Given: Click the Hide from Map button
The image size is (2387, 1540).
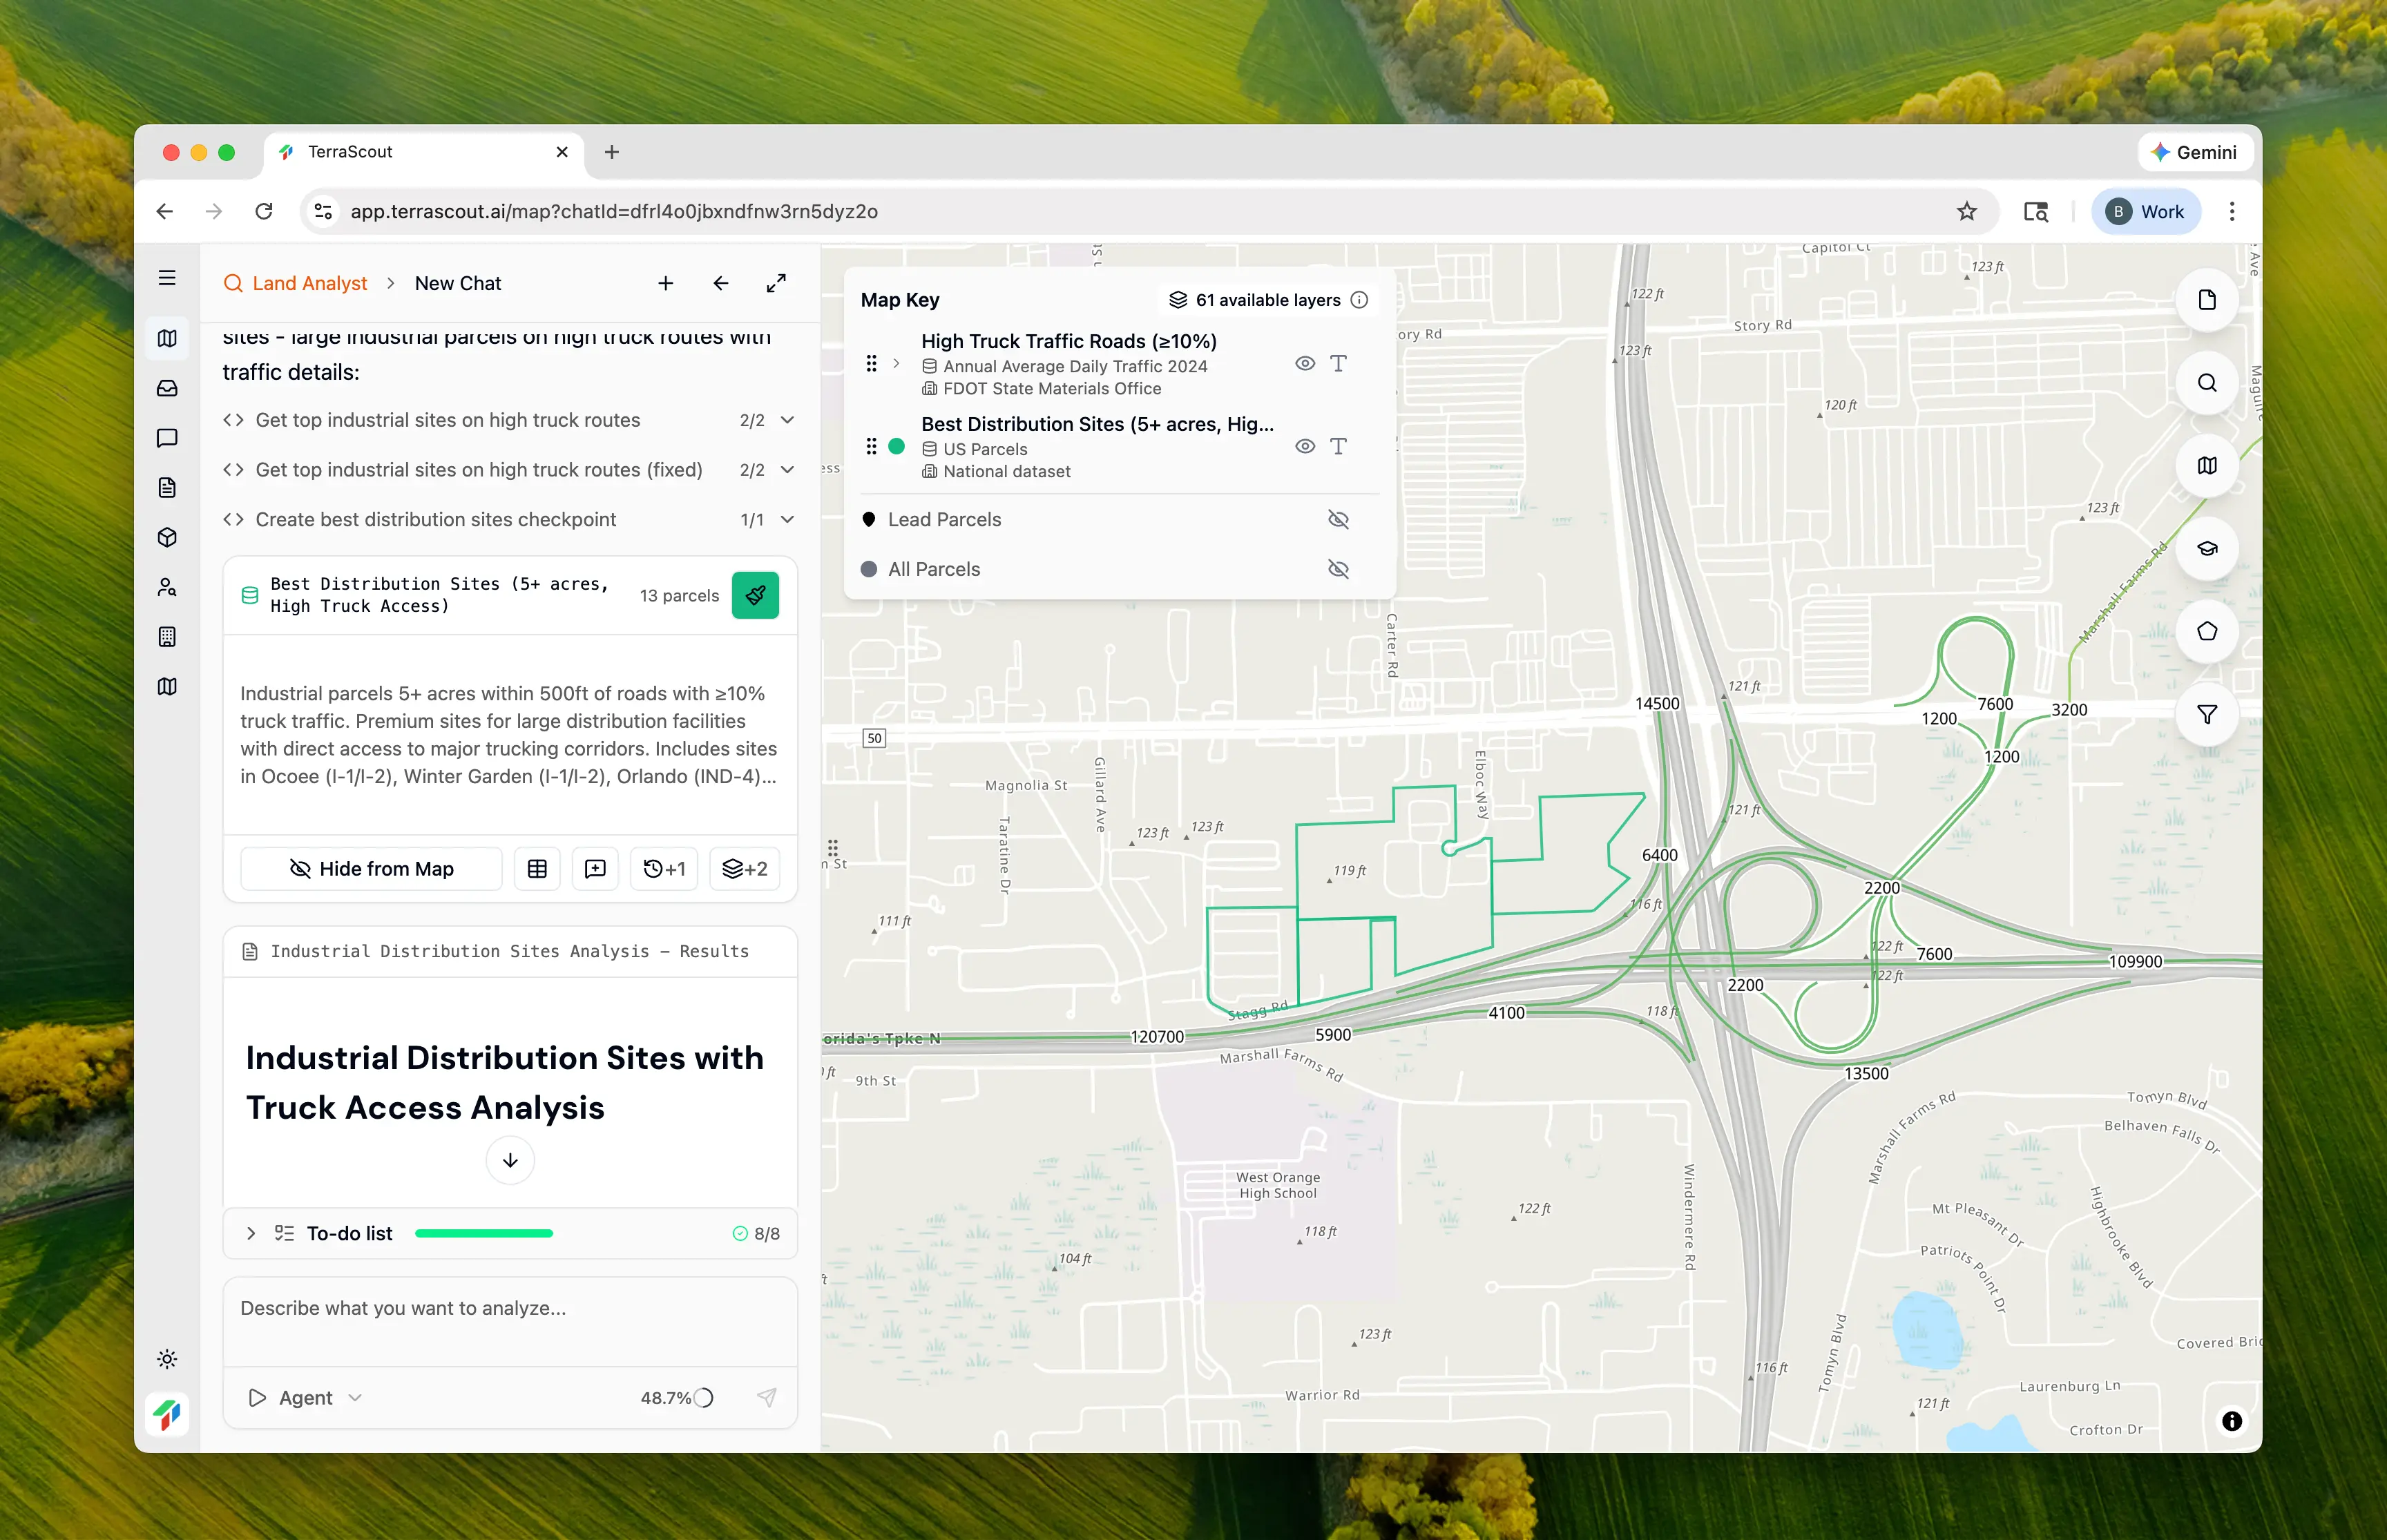Looking at the screenshot, I should [371, 869].
